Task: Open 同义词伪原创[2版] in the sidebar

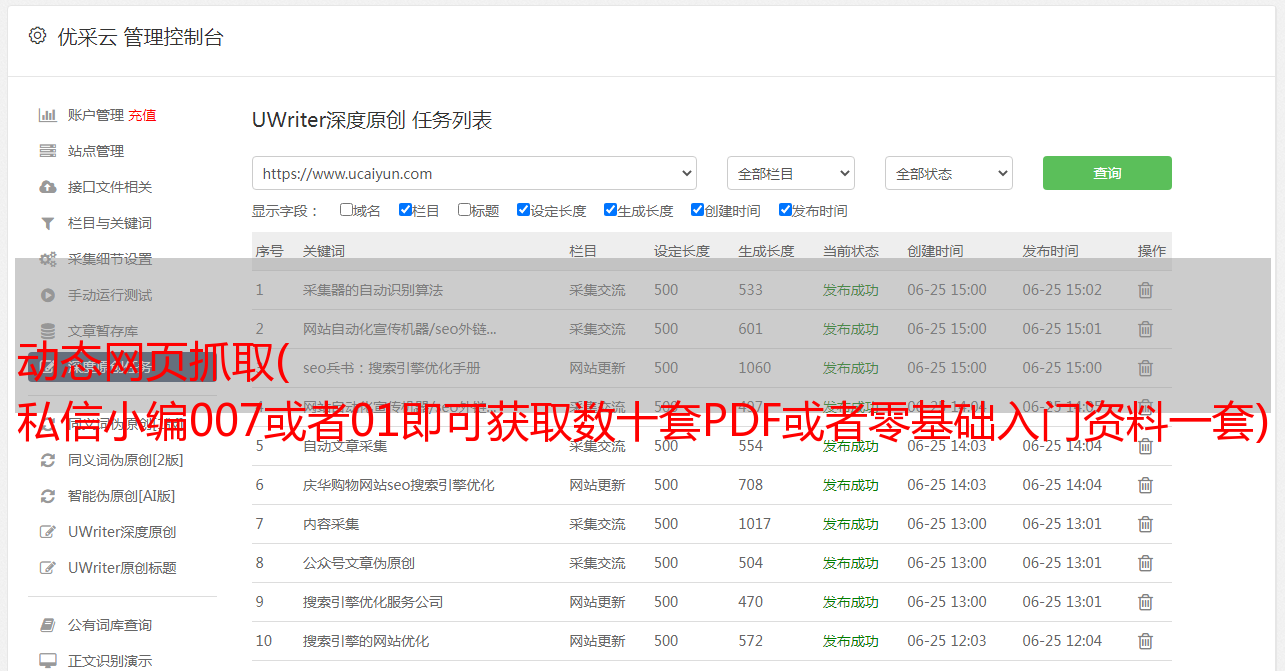Action: coord(126,460)
